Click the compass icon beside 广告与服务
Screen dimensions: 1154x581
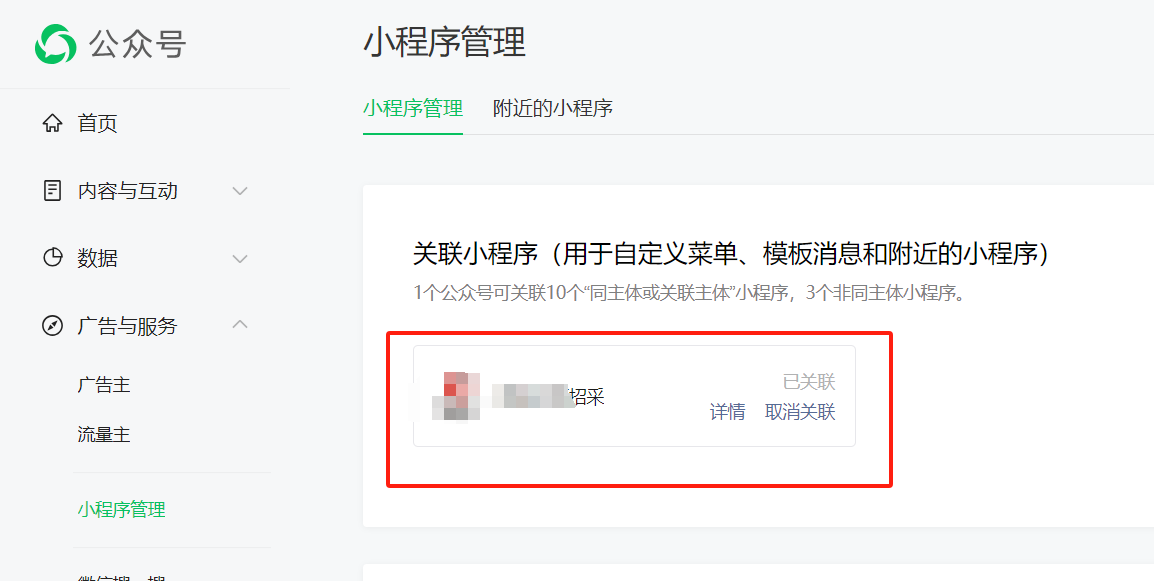[52, 325]
